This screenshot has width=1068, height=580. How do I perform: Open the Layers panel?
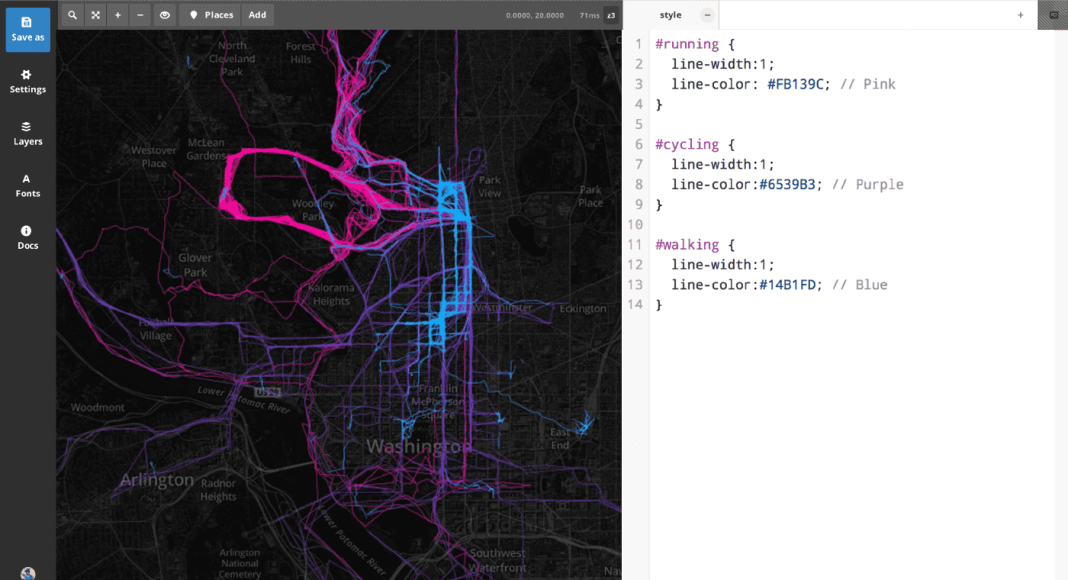(x=27, y=133)
